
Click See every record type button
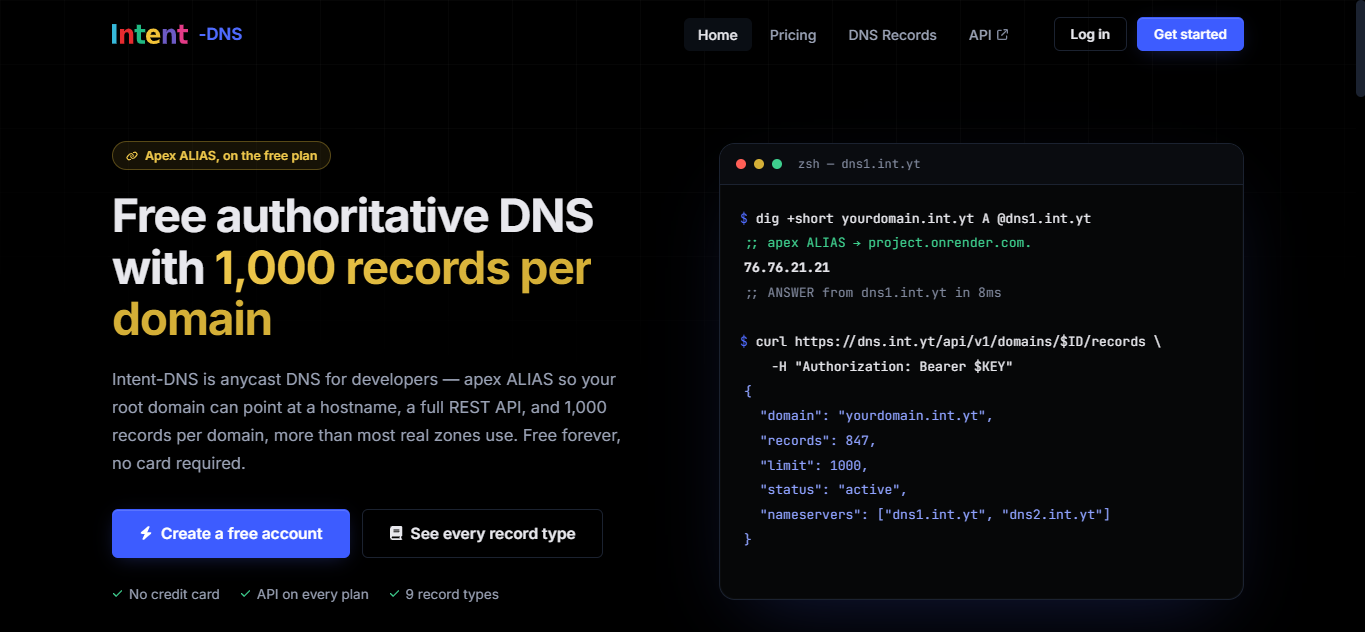[x=482, y=533]
